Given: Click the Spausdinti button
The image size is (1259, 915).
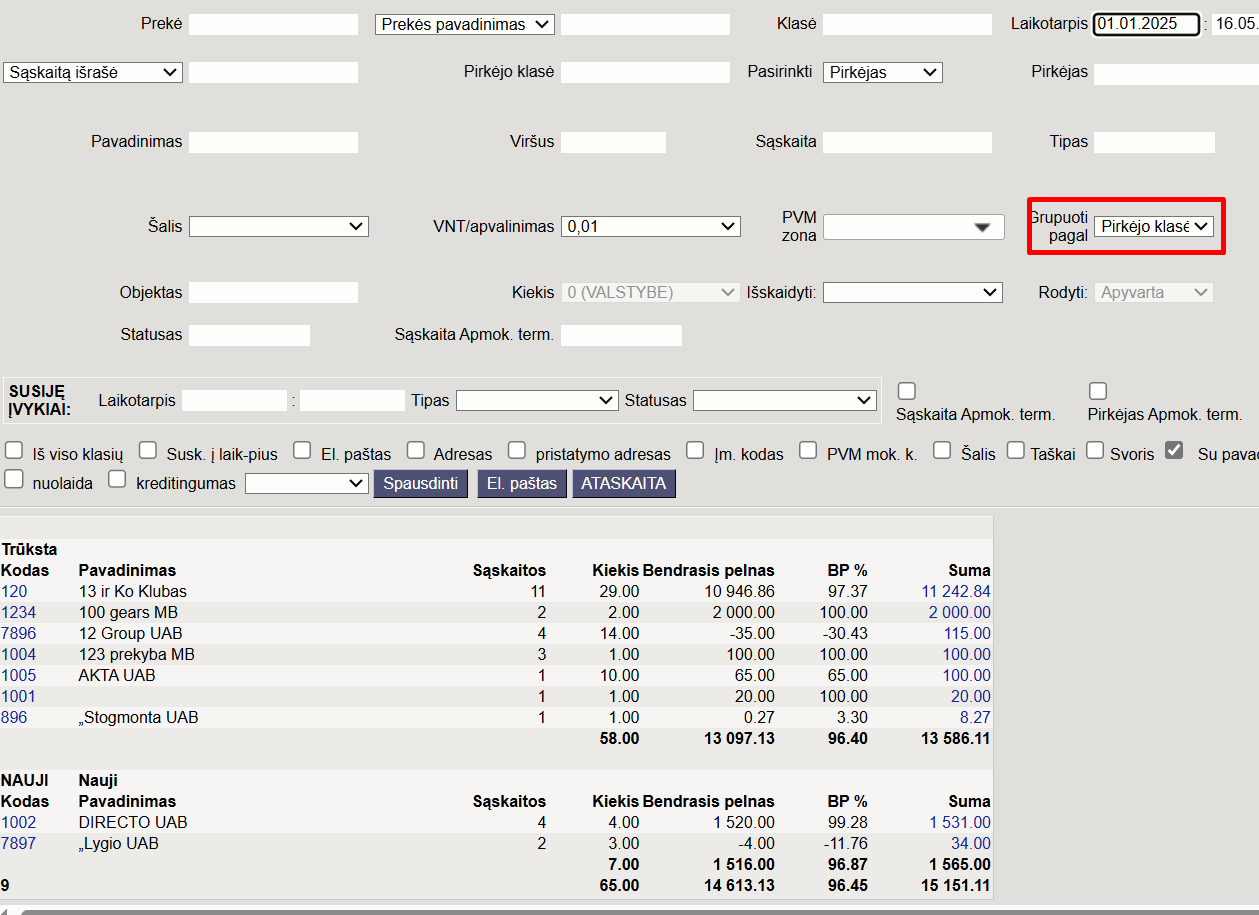Looking at the screenshot, I should tap(421, 484).
